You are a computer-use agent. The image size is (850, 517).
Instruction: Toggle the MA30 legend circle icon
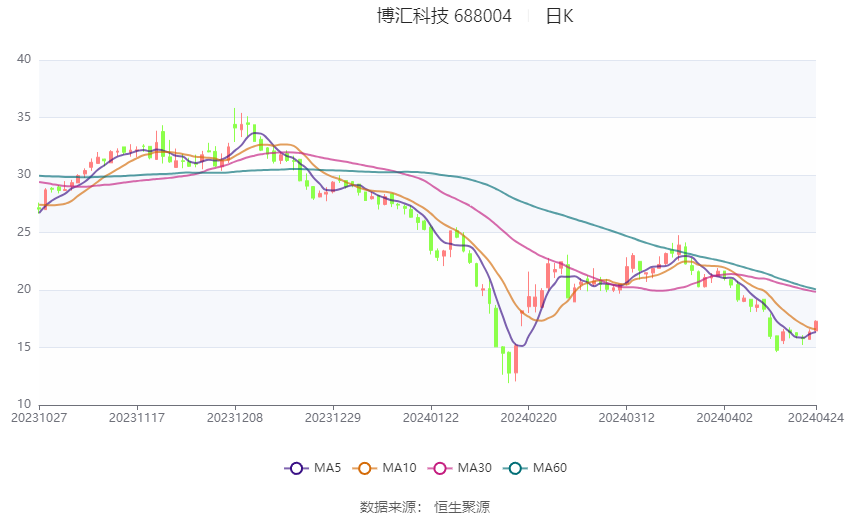pos(440,468)
